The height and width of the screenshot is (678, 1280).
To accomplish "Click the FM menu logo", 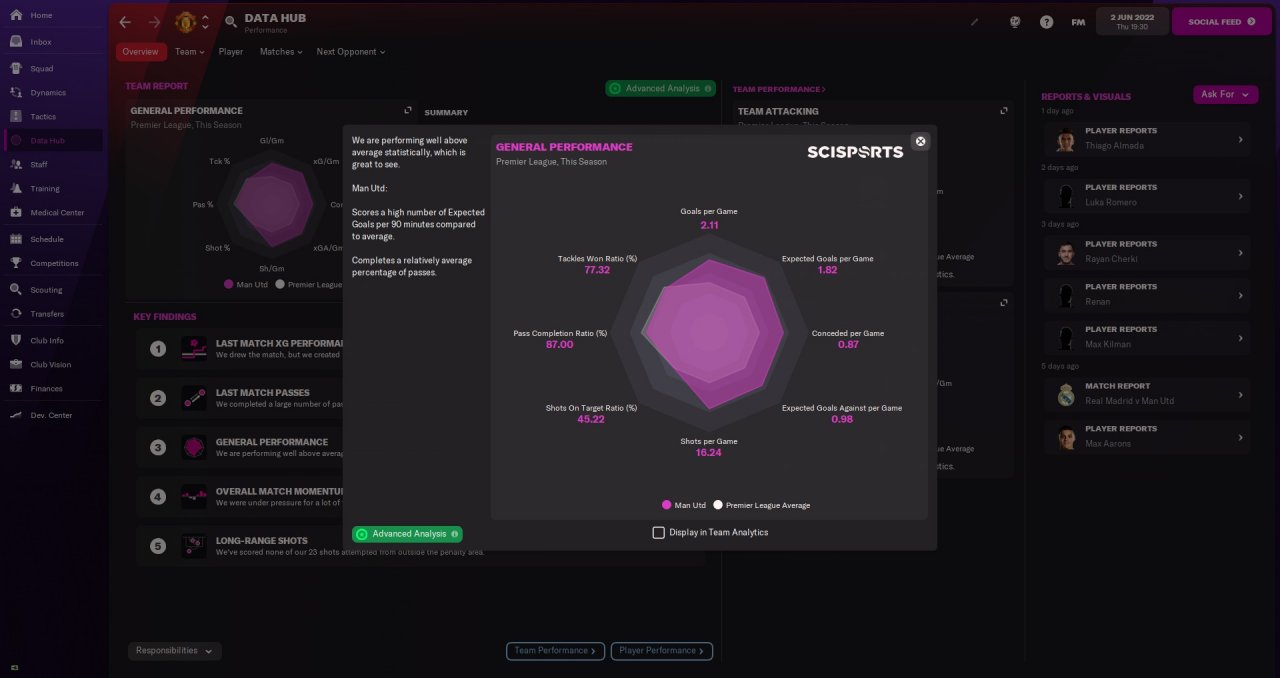I will click(1078, 22).
